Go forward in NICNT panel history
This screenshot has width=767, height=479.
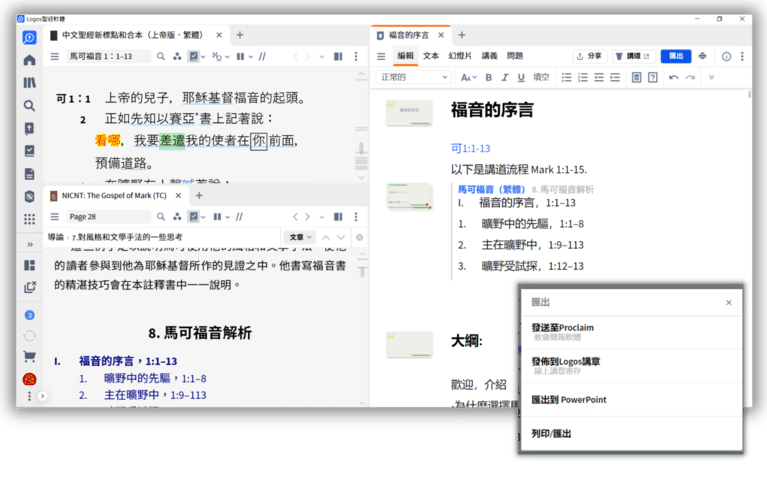click(x=307, y=216)
